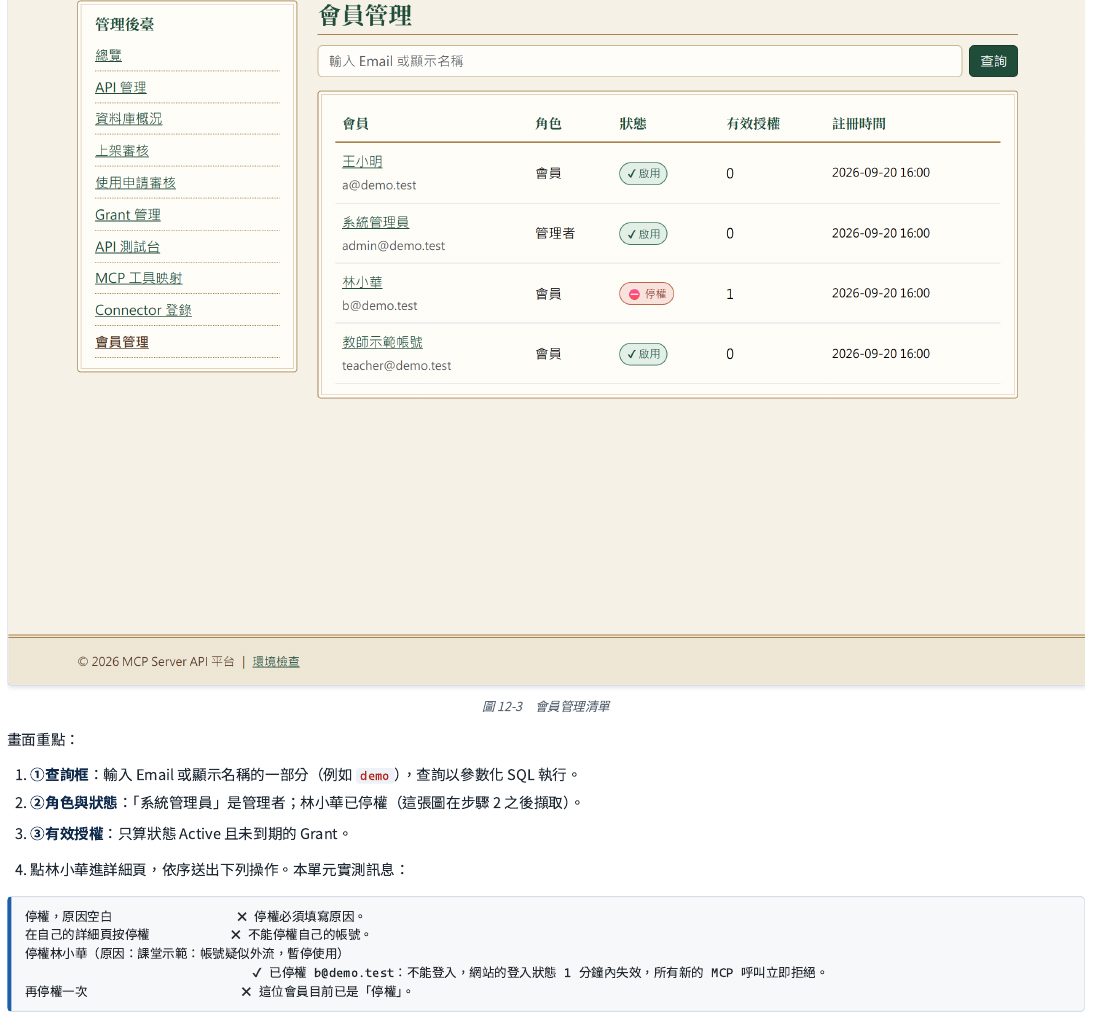Screen dimensions: 1093x1036
Task: Click message 不能停權自己的帳號。
Action: (309, 935)
